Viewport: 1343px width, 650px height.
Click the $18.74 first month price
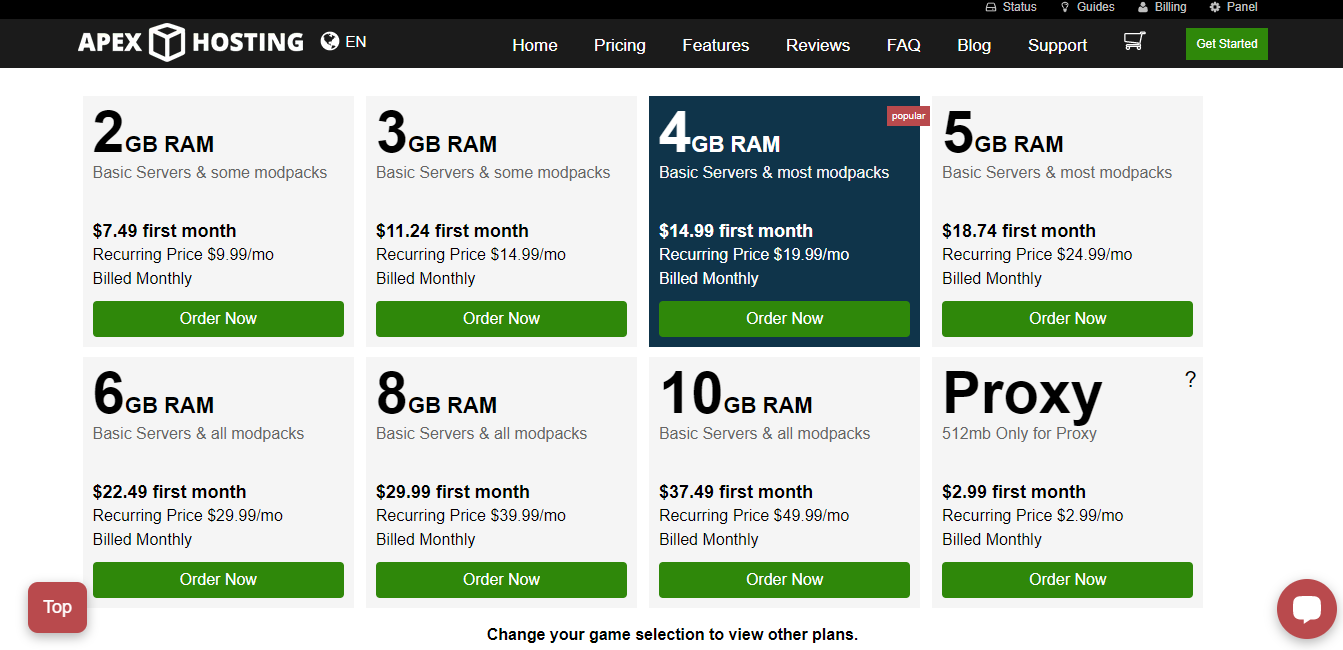pyautogui.click(x=1019, y=231)
